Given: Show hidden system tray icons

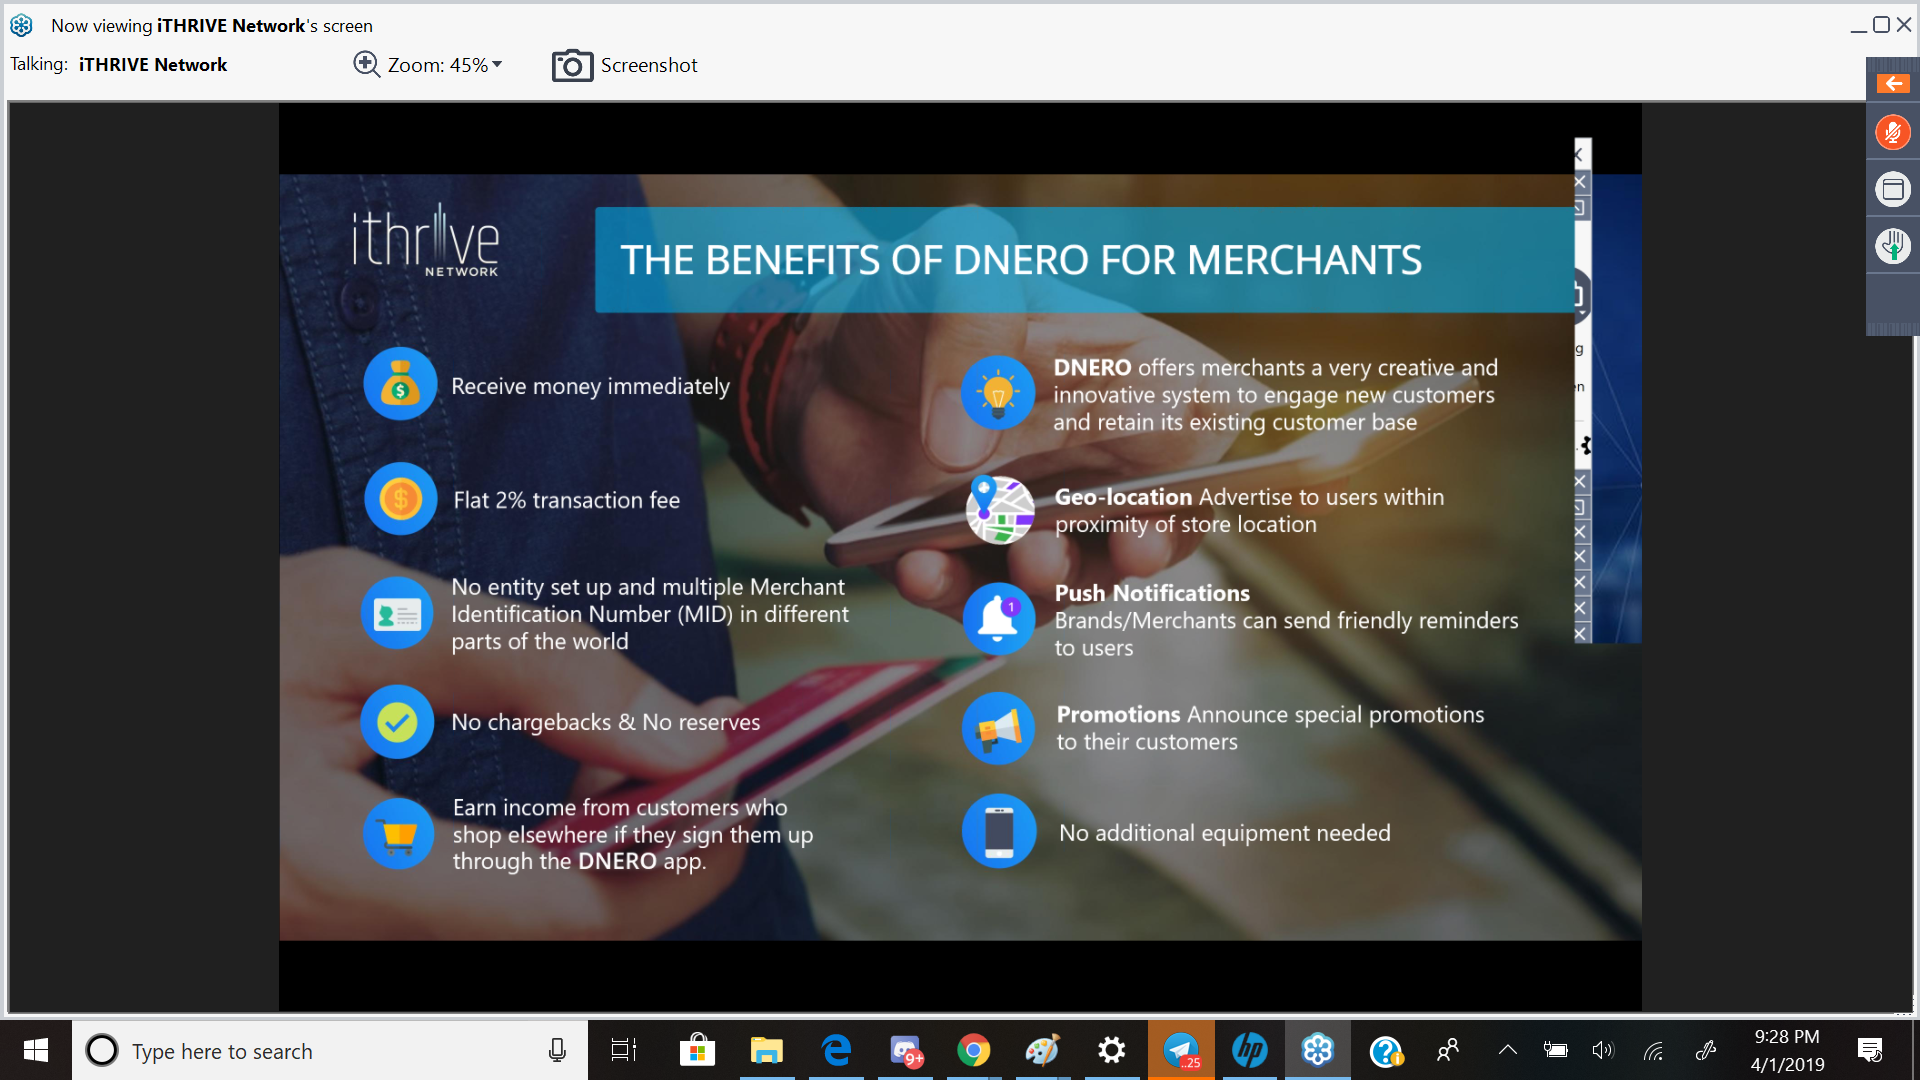Looking at the screenshot, I should pyautogui.click(x=1507, y=1050).
